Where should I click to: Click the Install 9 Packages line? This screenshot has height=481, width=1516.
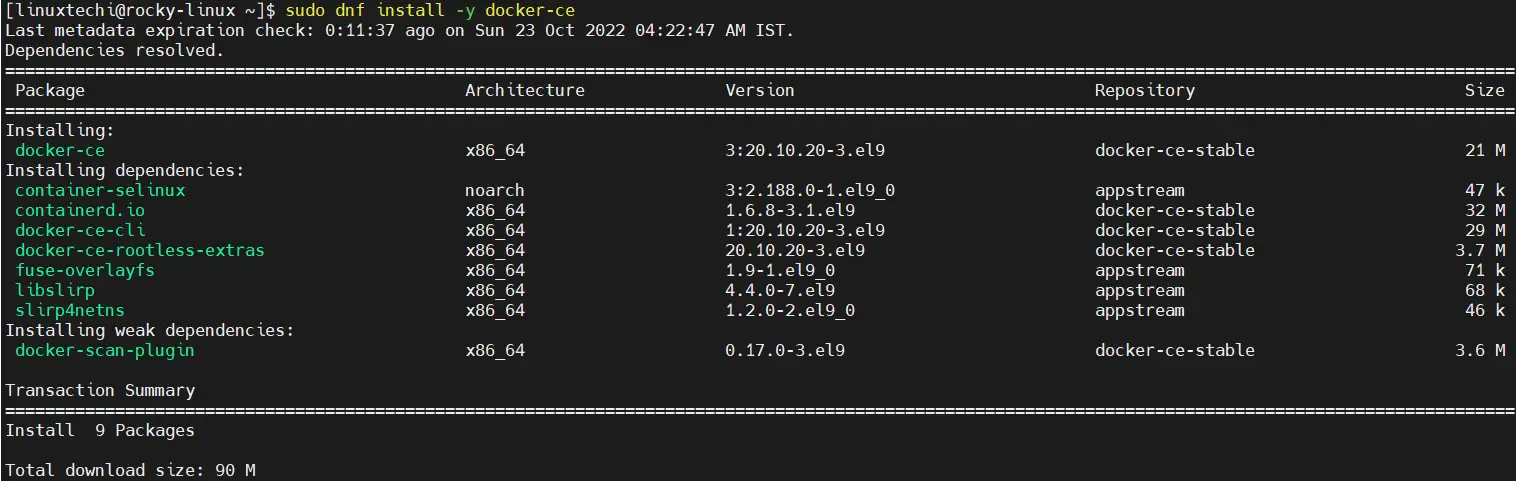(x=100, y=430)
